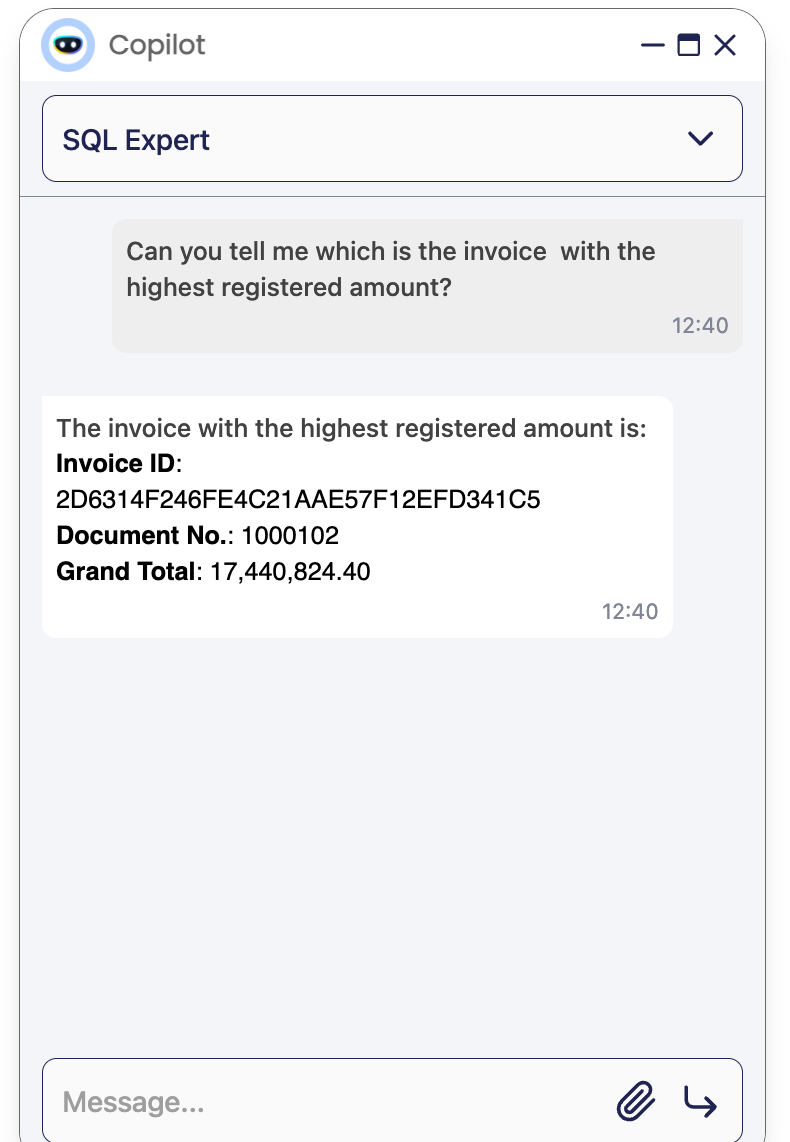Click the 12:40 timestamp on the Copilot response
Screen dimensions: 790x1142
[630, 611]
